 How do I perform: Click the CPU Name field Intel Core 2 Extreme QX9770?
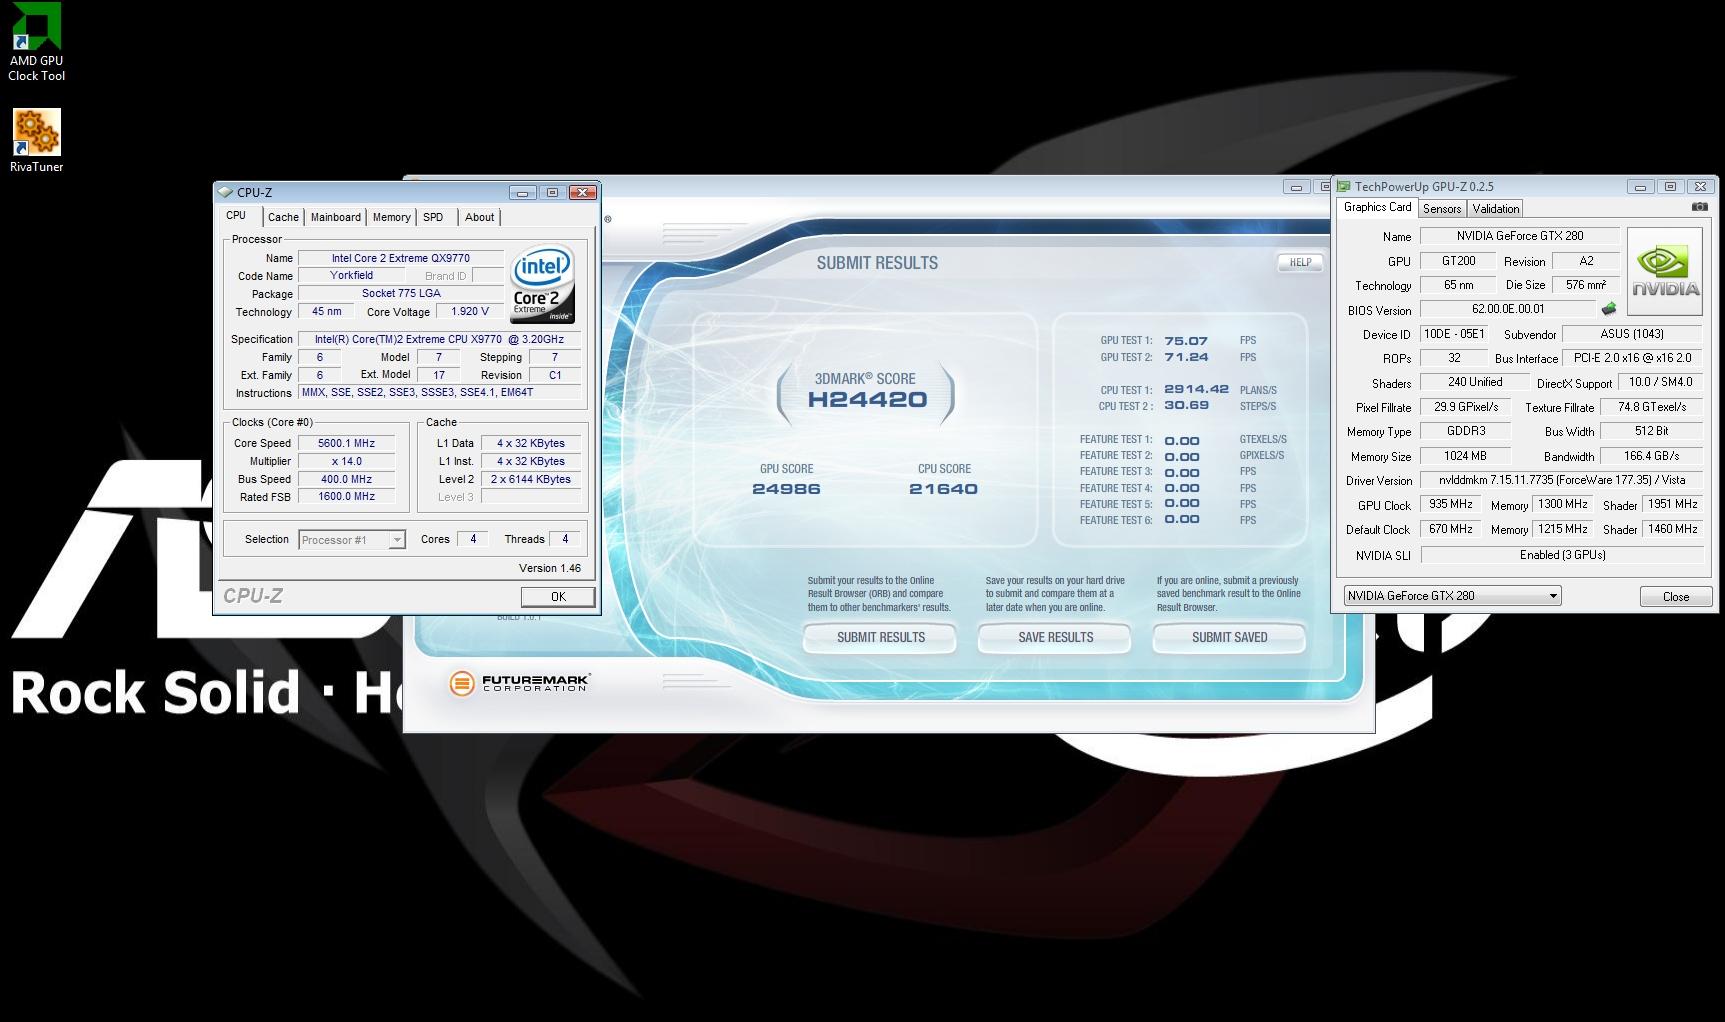click(x=401, y=258)
